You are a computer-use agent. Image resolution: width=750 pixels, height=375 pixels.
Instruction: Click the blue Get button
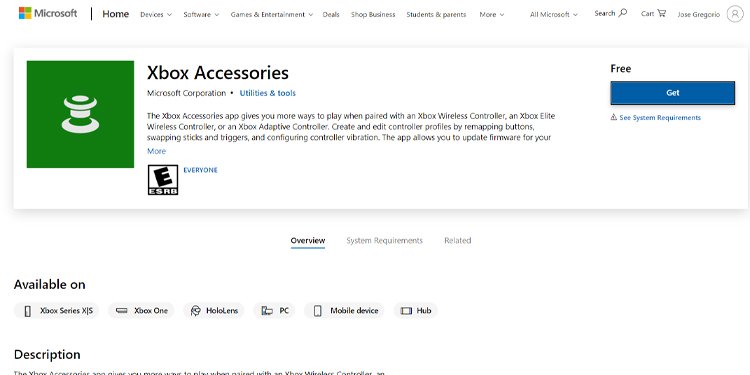coord(673,93)
